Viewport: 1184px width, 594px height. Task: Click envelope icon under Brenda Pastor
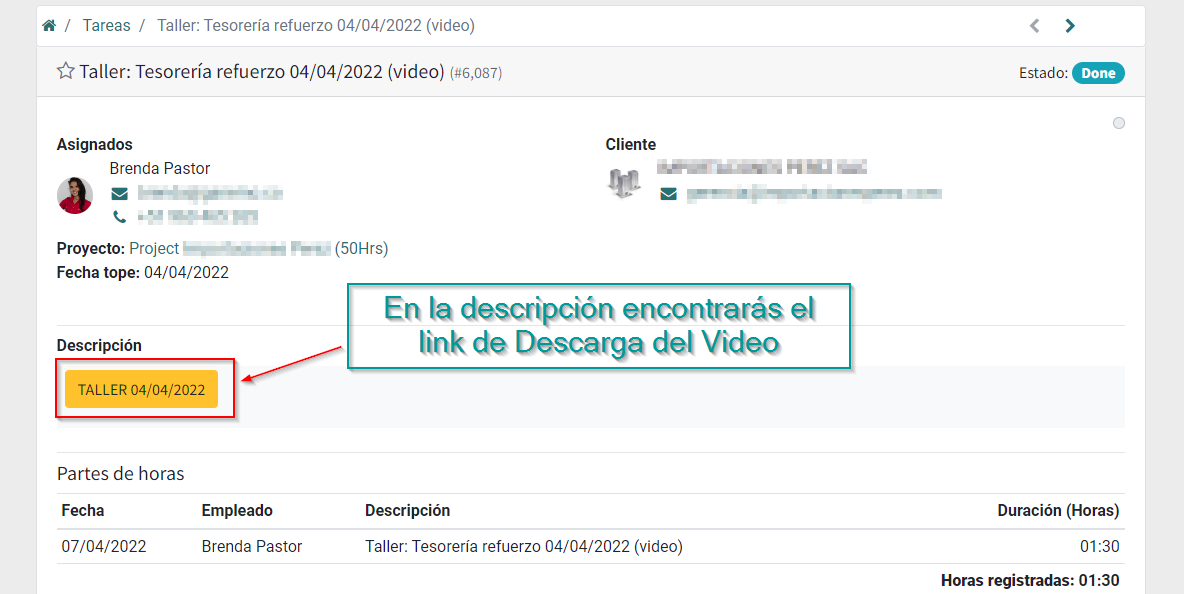[x=119, y=193]
